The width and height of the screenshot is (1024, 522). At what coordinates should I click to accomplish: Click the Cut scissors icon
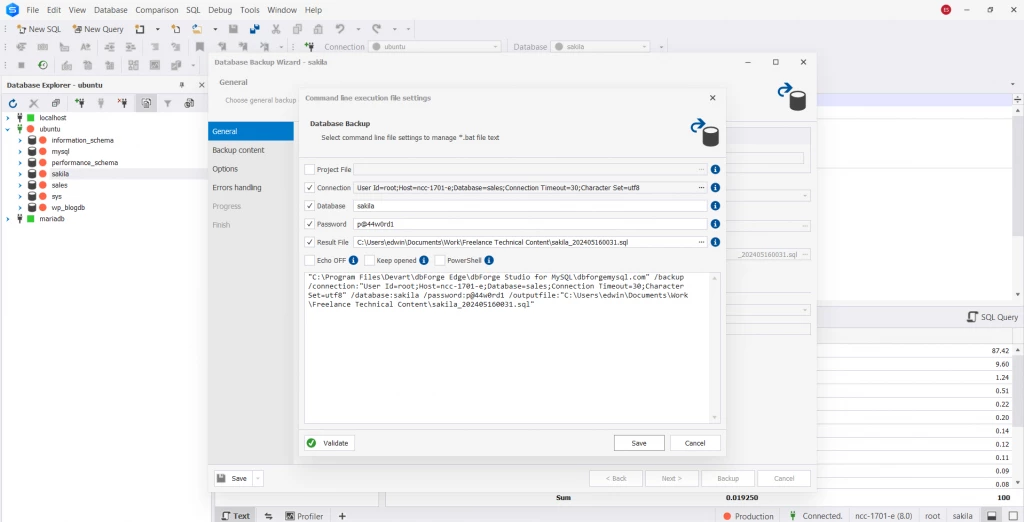click(276, 29)
